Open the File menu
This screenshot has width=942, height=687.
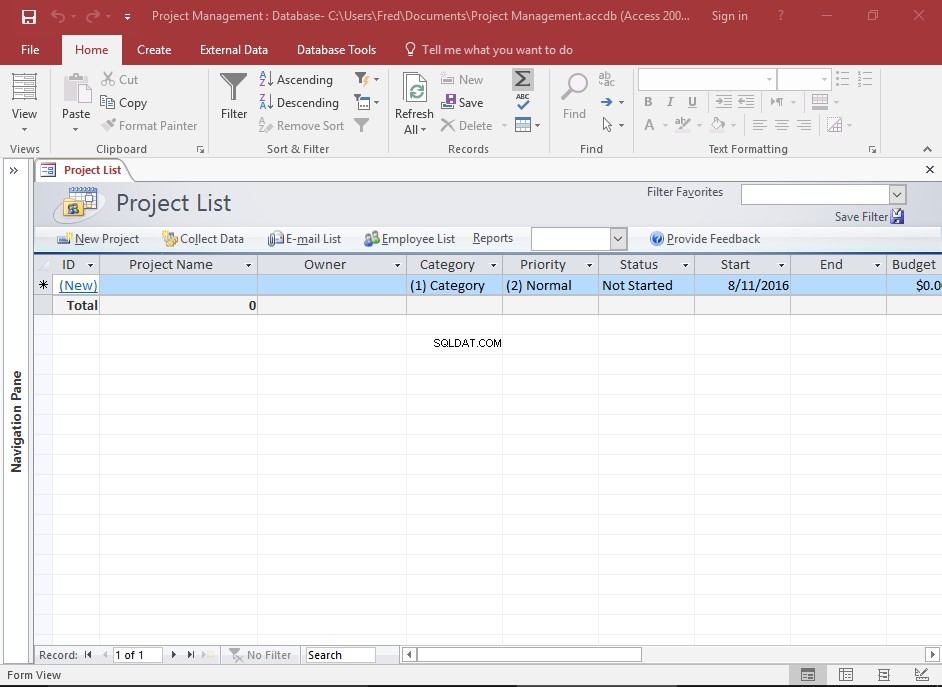30,50
